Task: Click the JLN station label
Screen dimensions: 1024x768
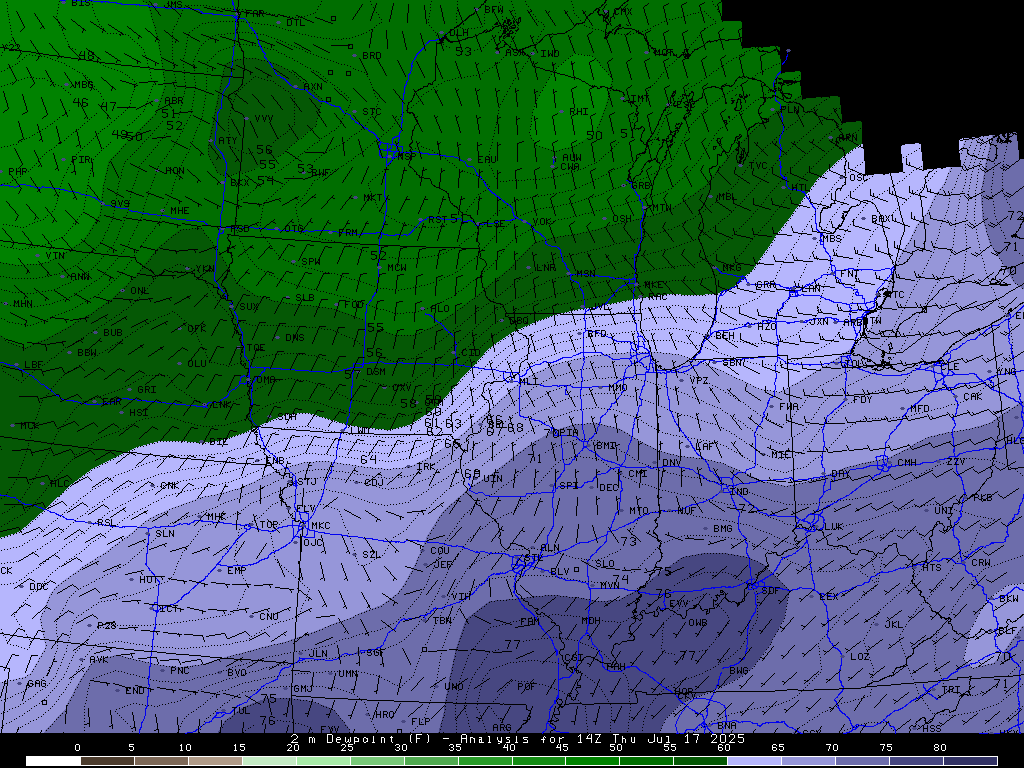Action: pyautogui.click(x=318, y=654)
